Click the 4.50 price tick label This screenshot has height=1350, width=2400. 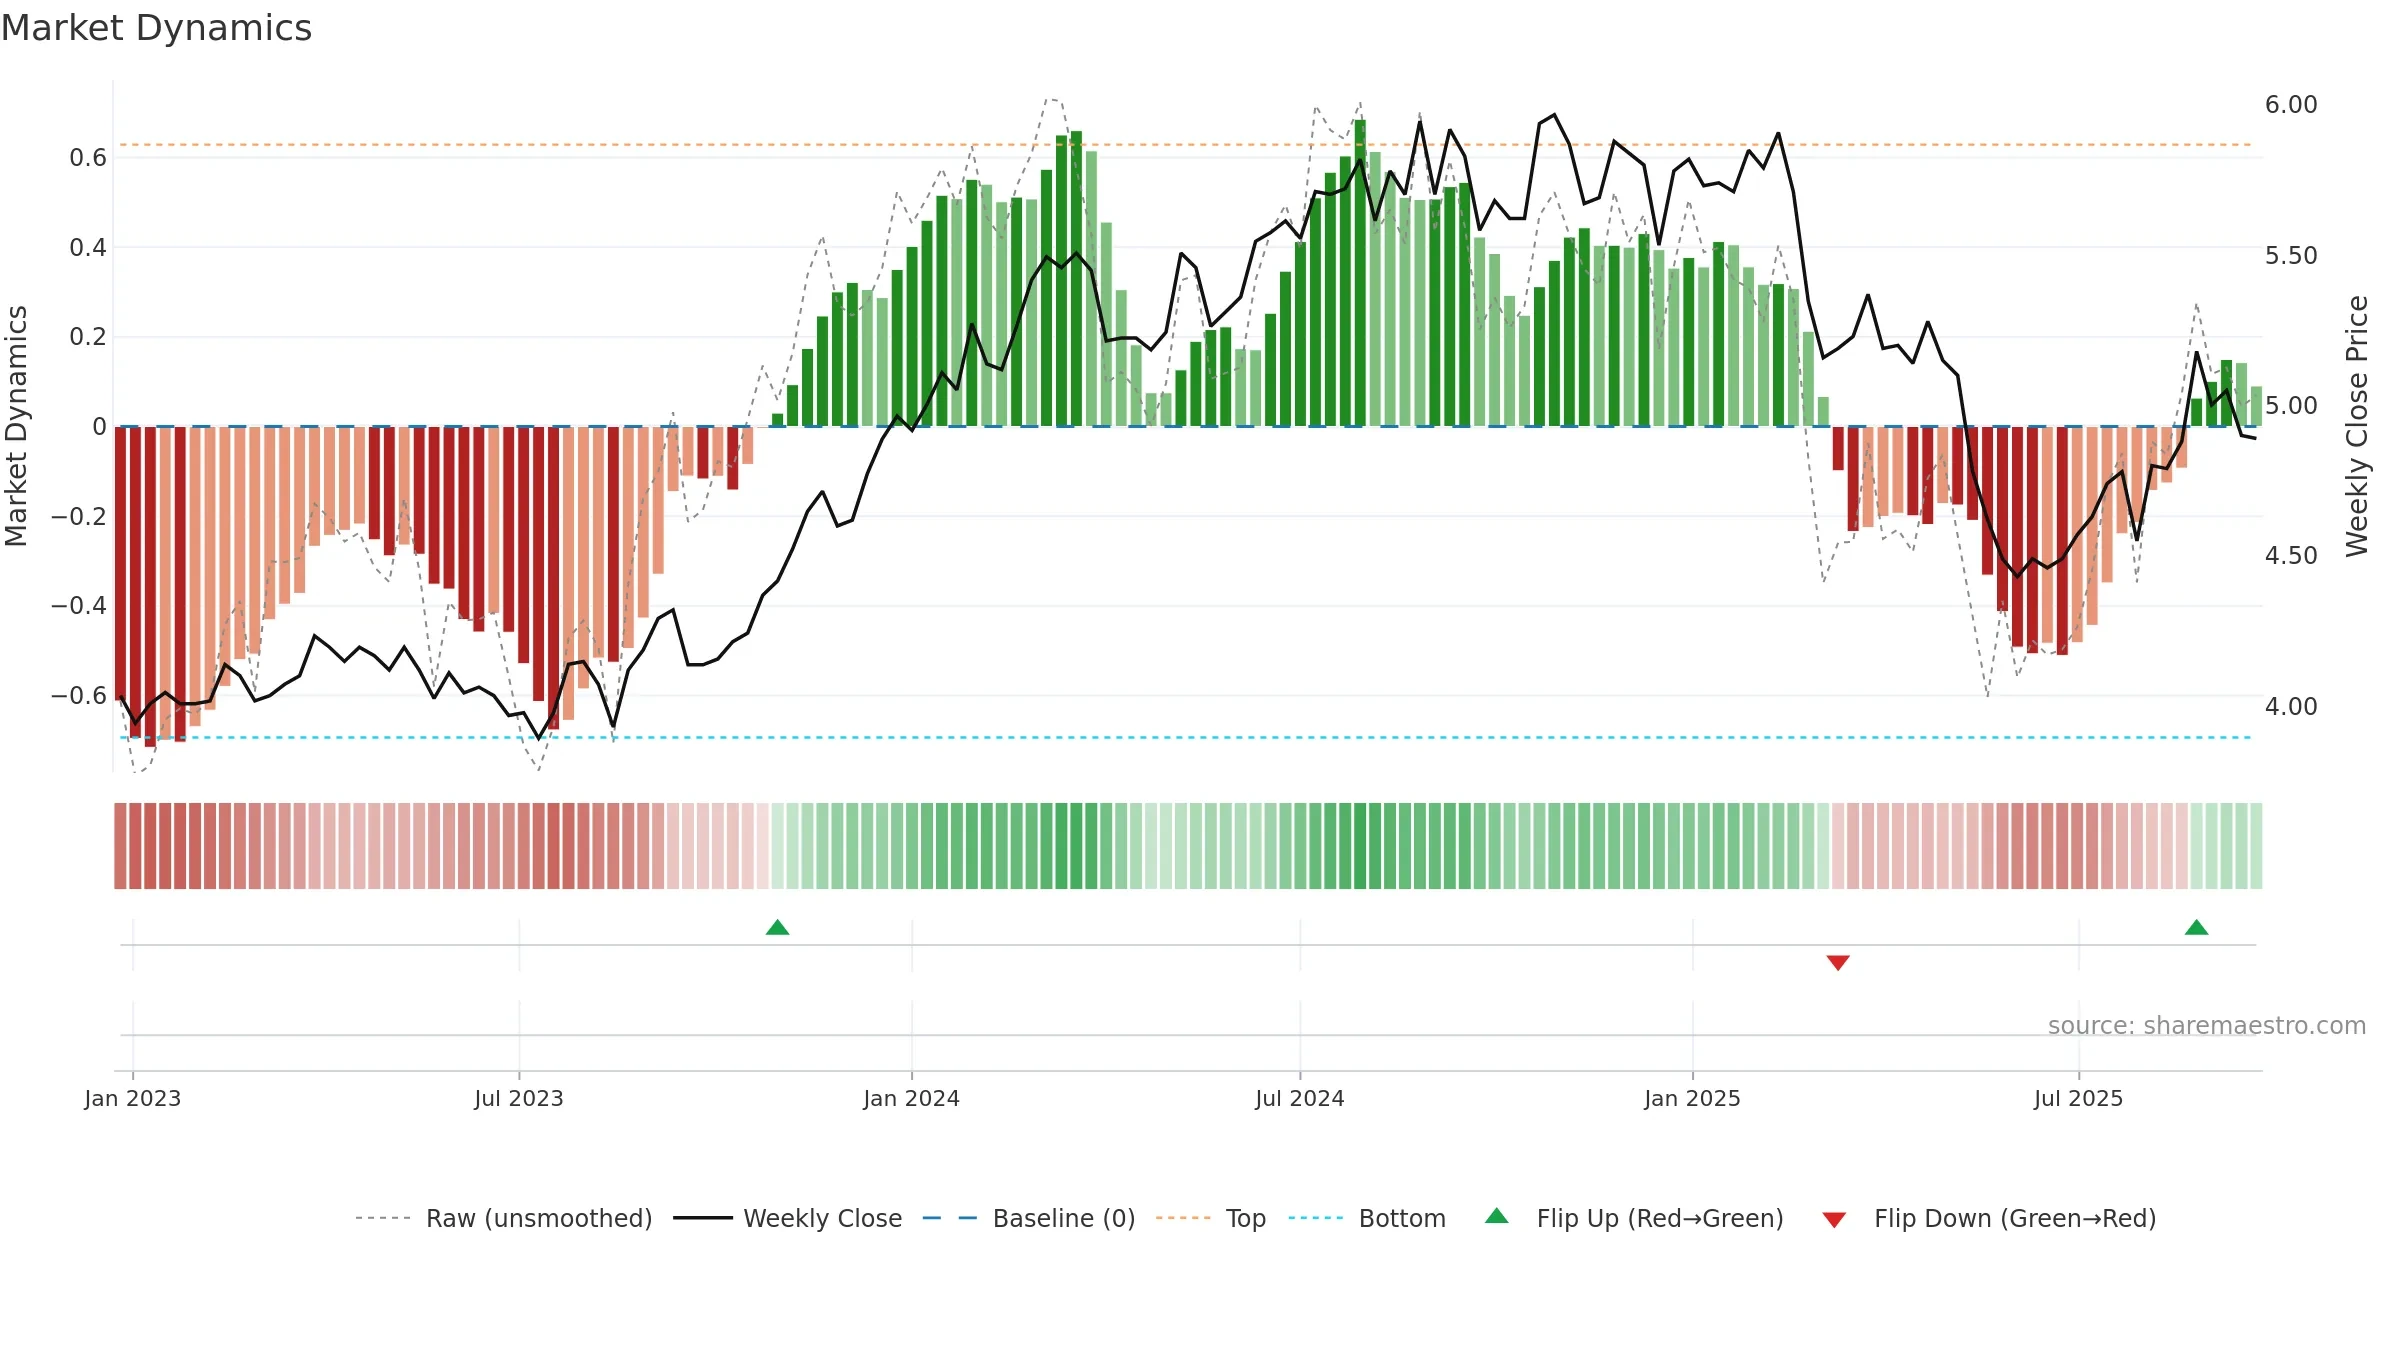2291,556
